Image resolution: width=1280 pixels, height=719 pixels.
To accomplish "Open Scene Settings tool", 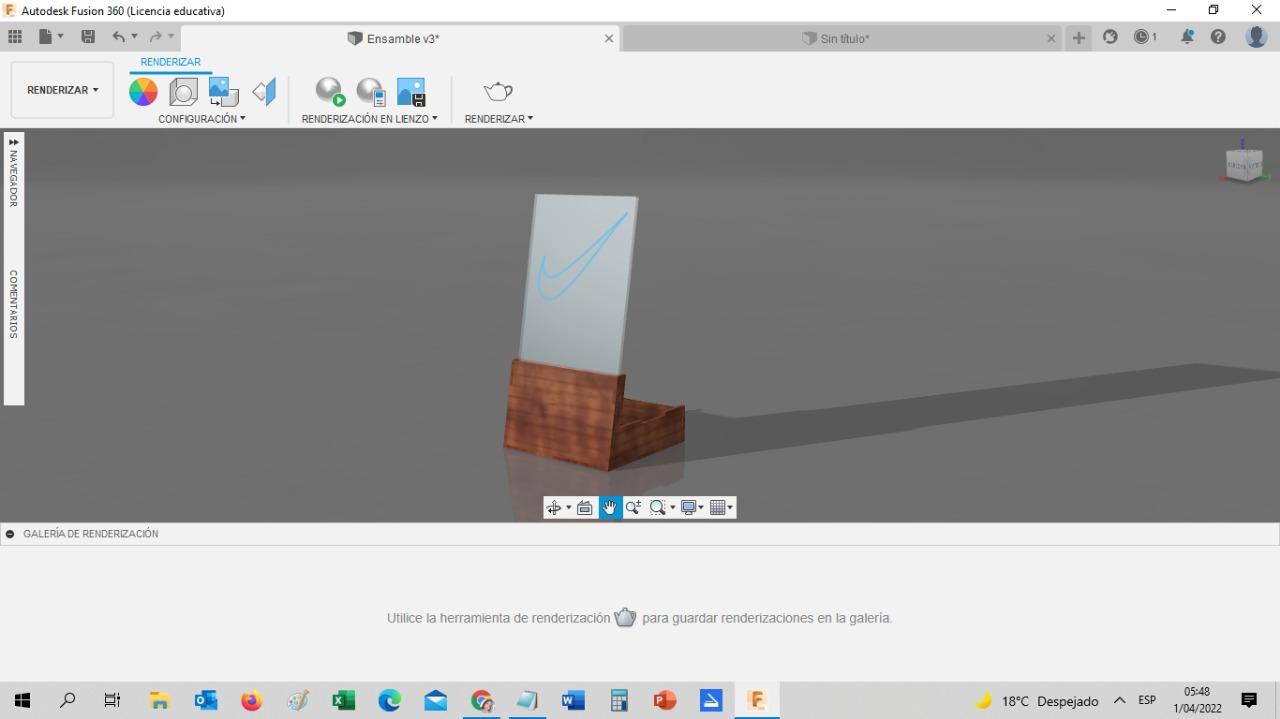I will coord(183,92).
